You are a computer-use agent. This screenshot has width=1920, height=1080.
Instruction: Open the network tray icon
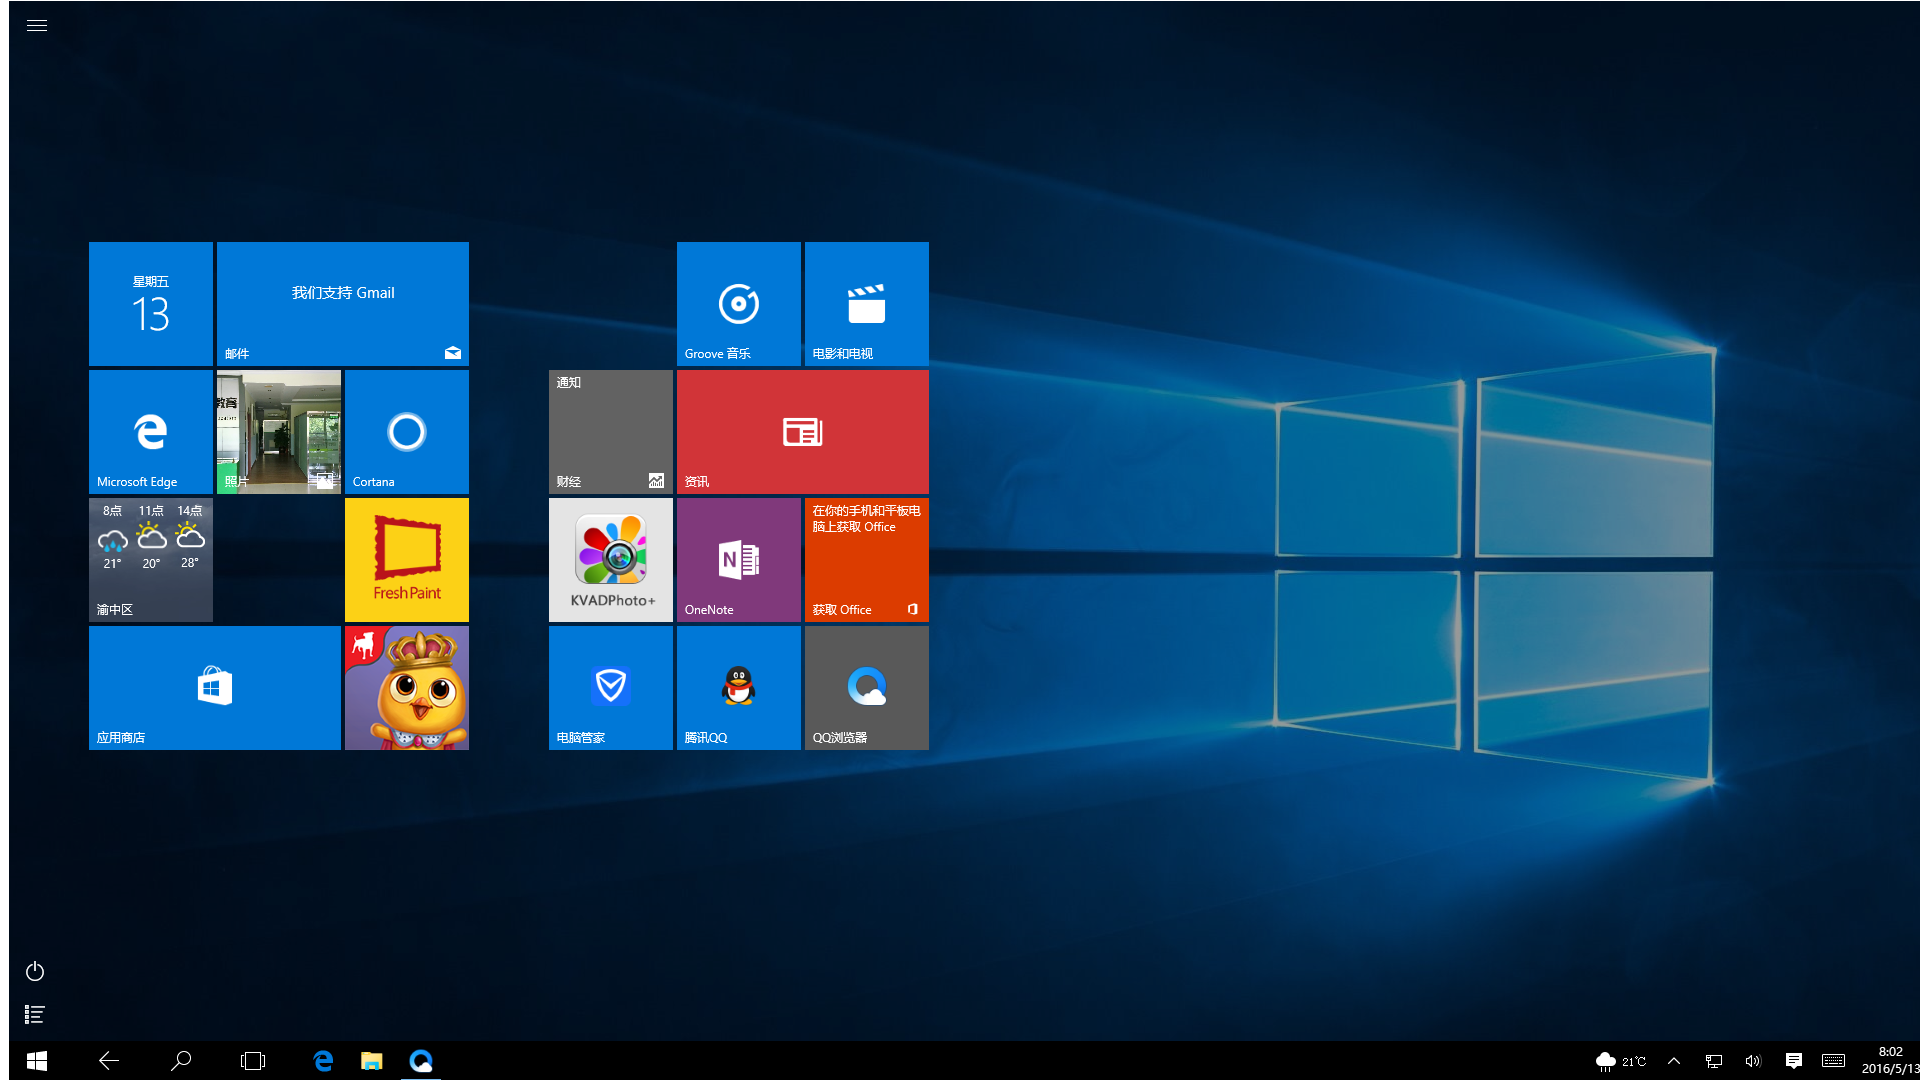click(1714, 1061)
